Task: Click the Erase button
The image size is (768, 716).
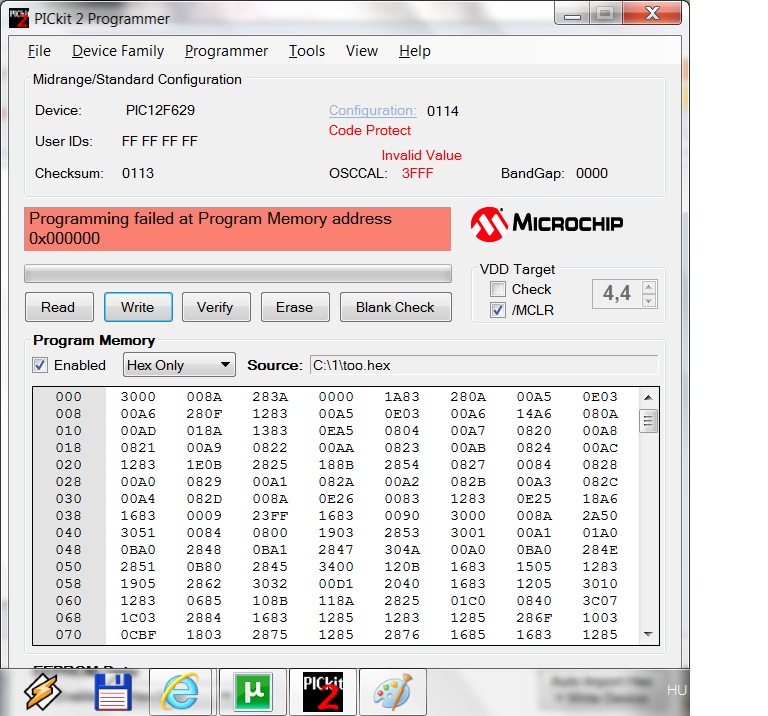Action: [295, 307]
